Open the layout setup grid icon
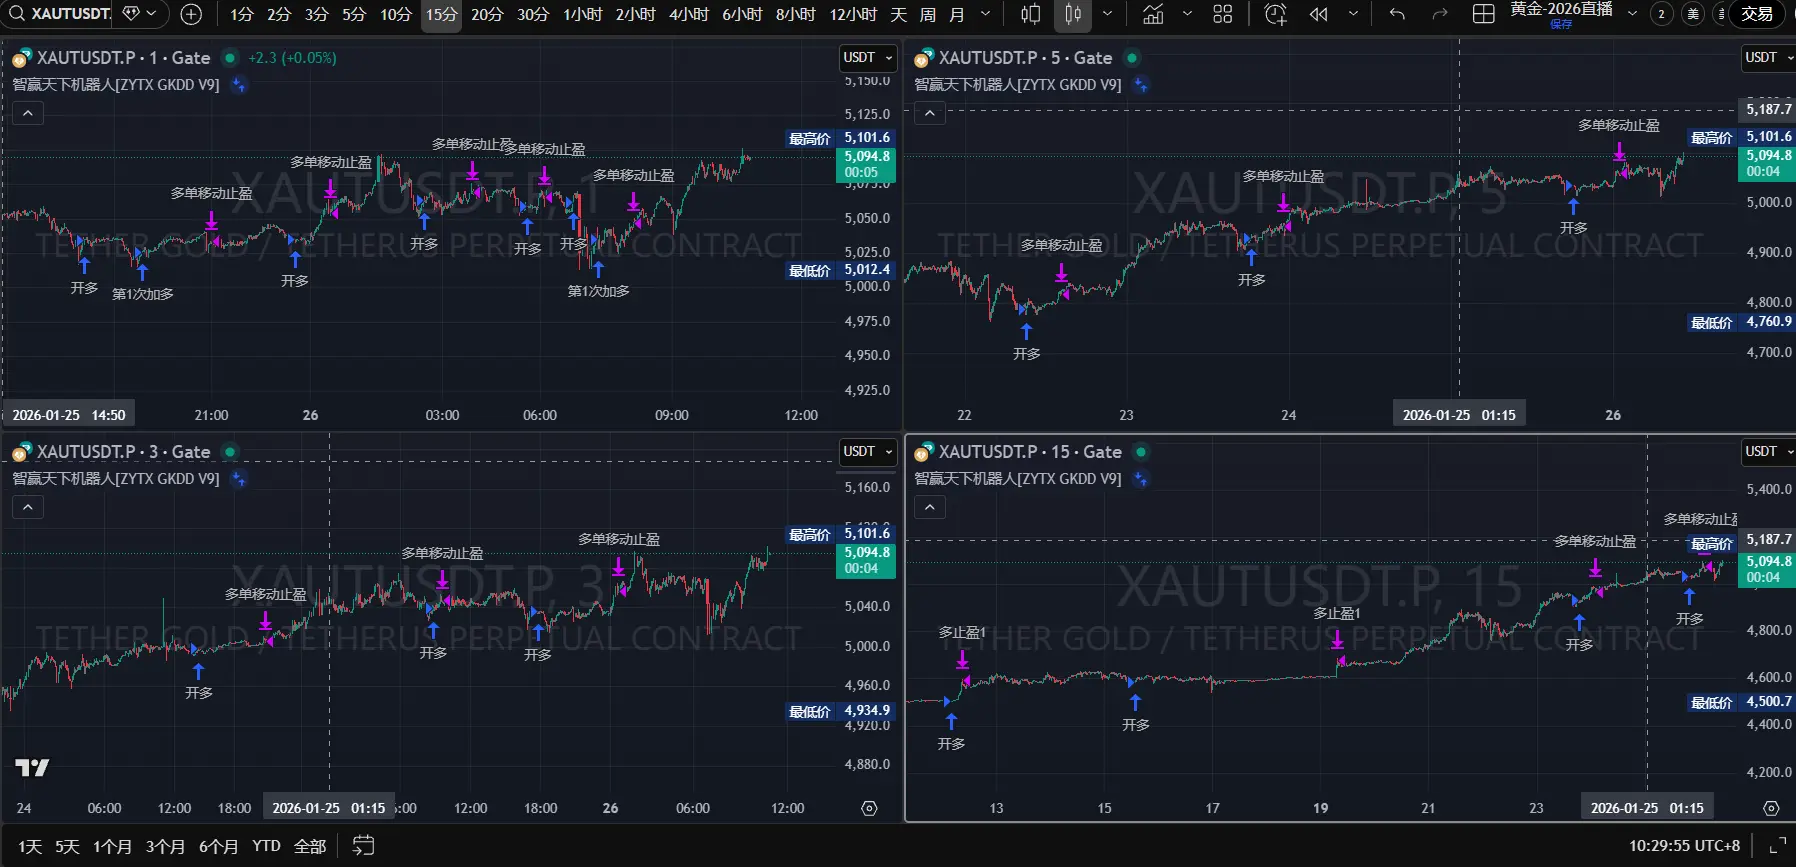The image size is (1796, 867). tap(1484, 14)
